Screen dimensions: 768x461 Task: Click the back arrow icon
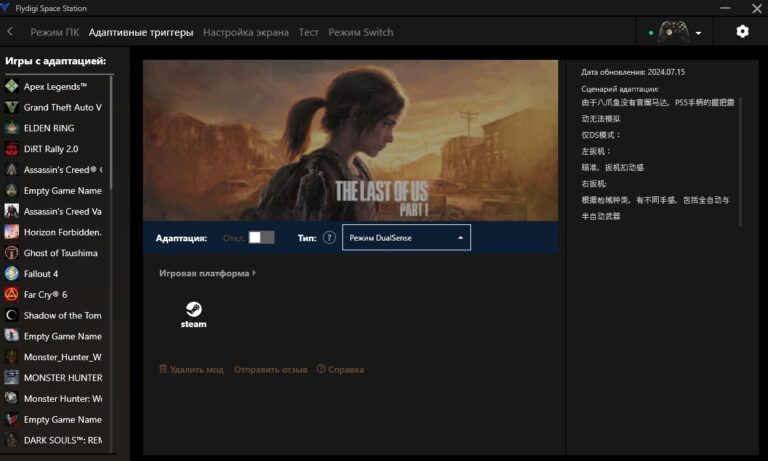pos(10,32)
